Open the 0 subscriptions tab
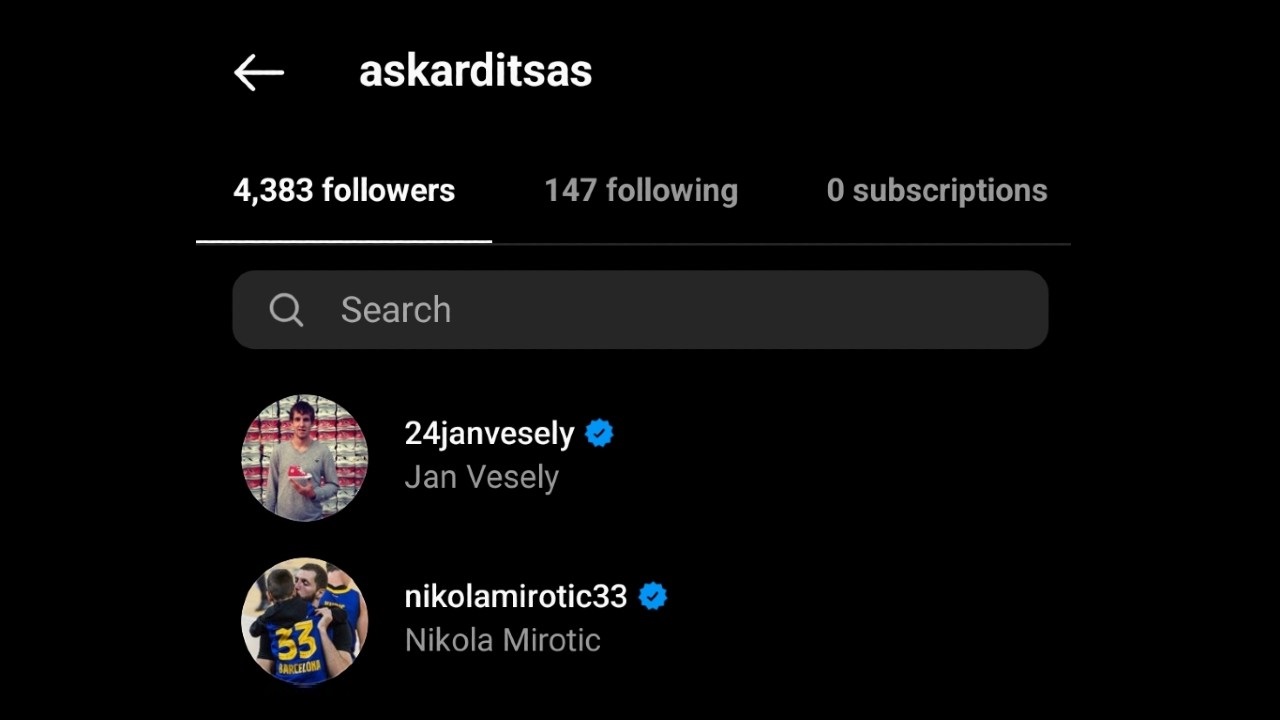 click(937, 191)
